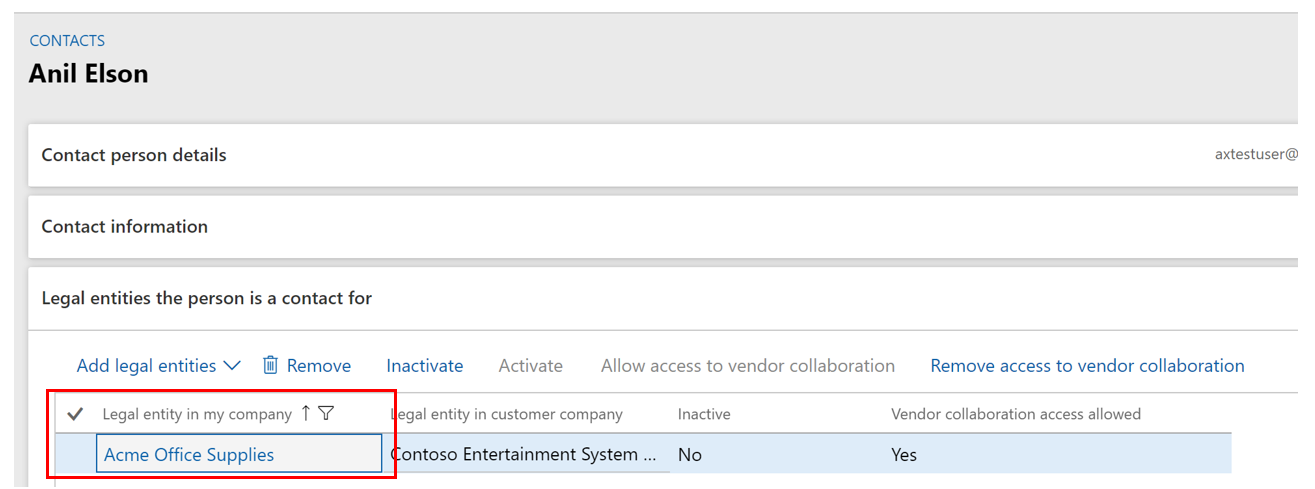The width and height of the screenshot is (1315, 489).
Task: Click Vendor collaboration access allowed column header
Action: click(1016, 414)
